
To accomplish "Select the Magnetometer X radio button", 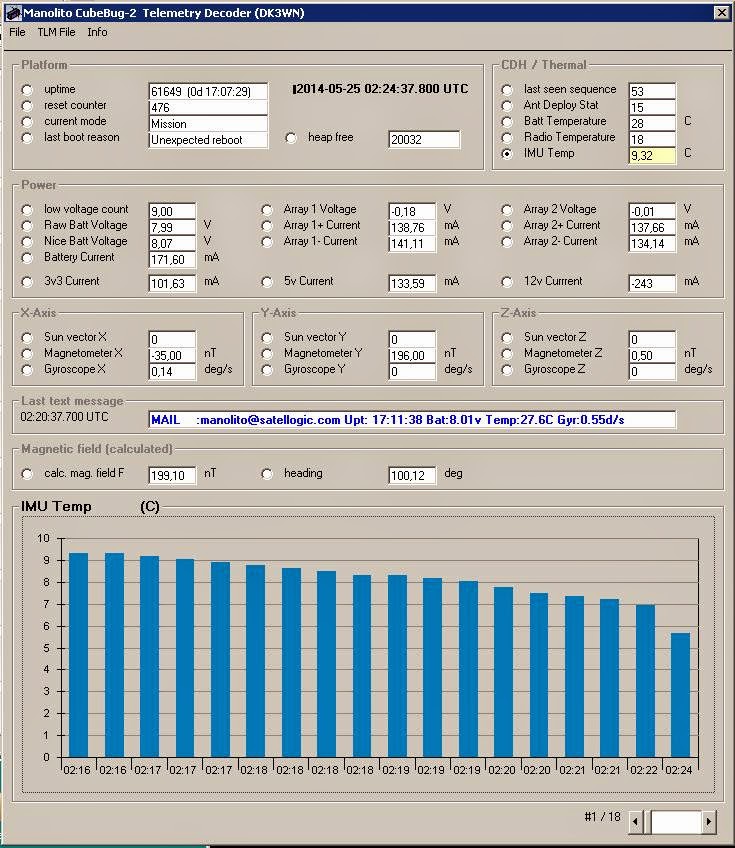I will click(27, 354).
